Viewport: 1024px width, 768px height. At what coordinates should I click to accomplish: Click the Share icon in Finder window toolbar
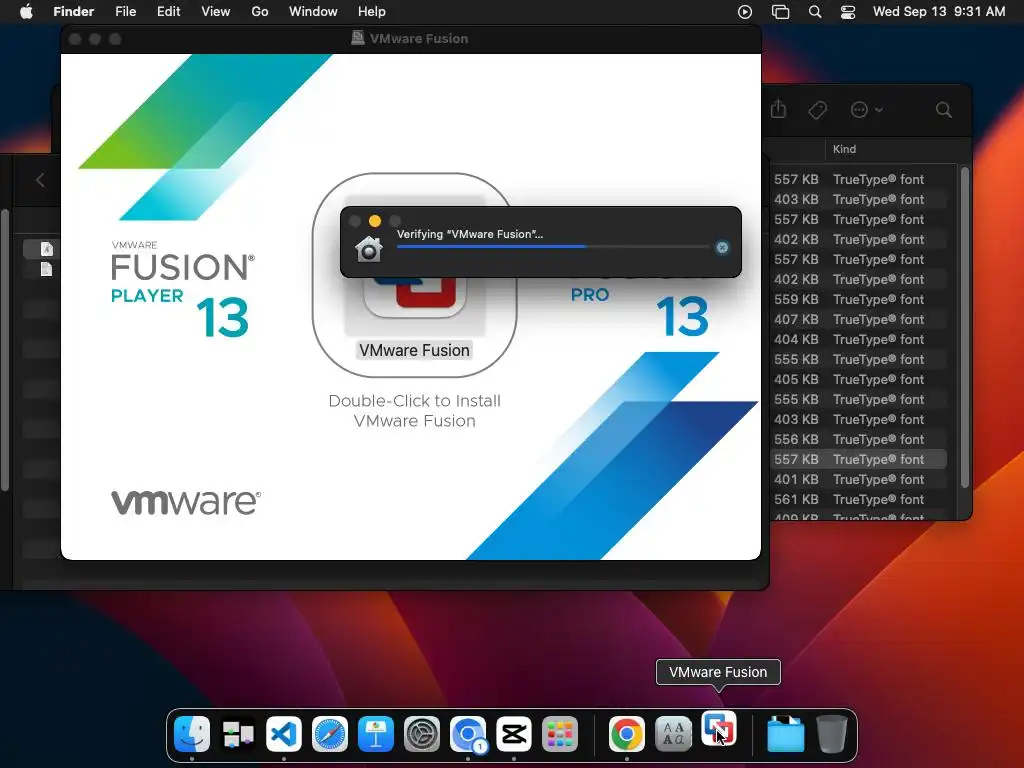click(x=778, y=110)
